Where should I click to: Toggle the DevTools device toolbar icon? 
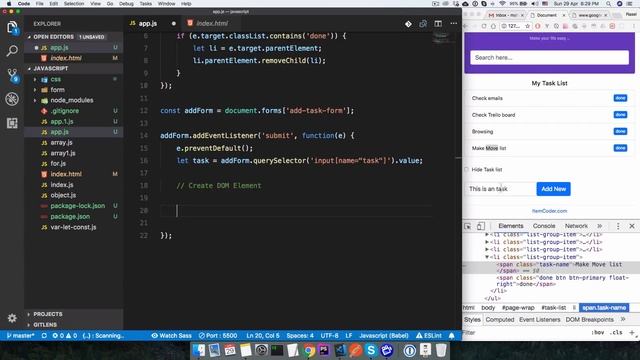click(480, 226)
